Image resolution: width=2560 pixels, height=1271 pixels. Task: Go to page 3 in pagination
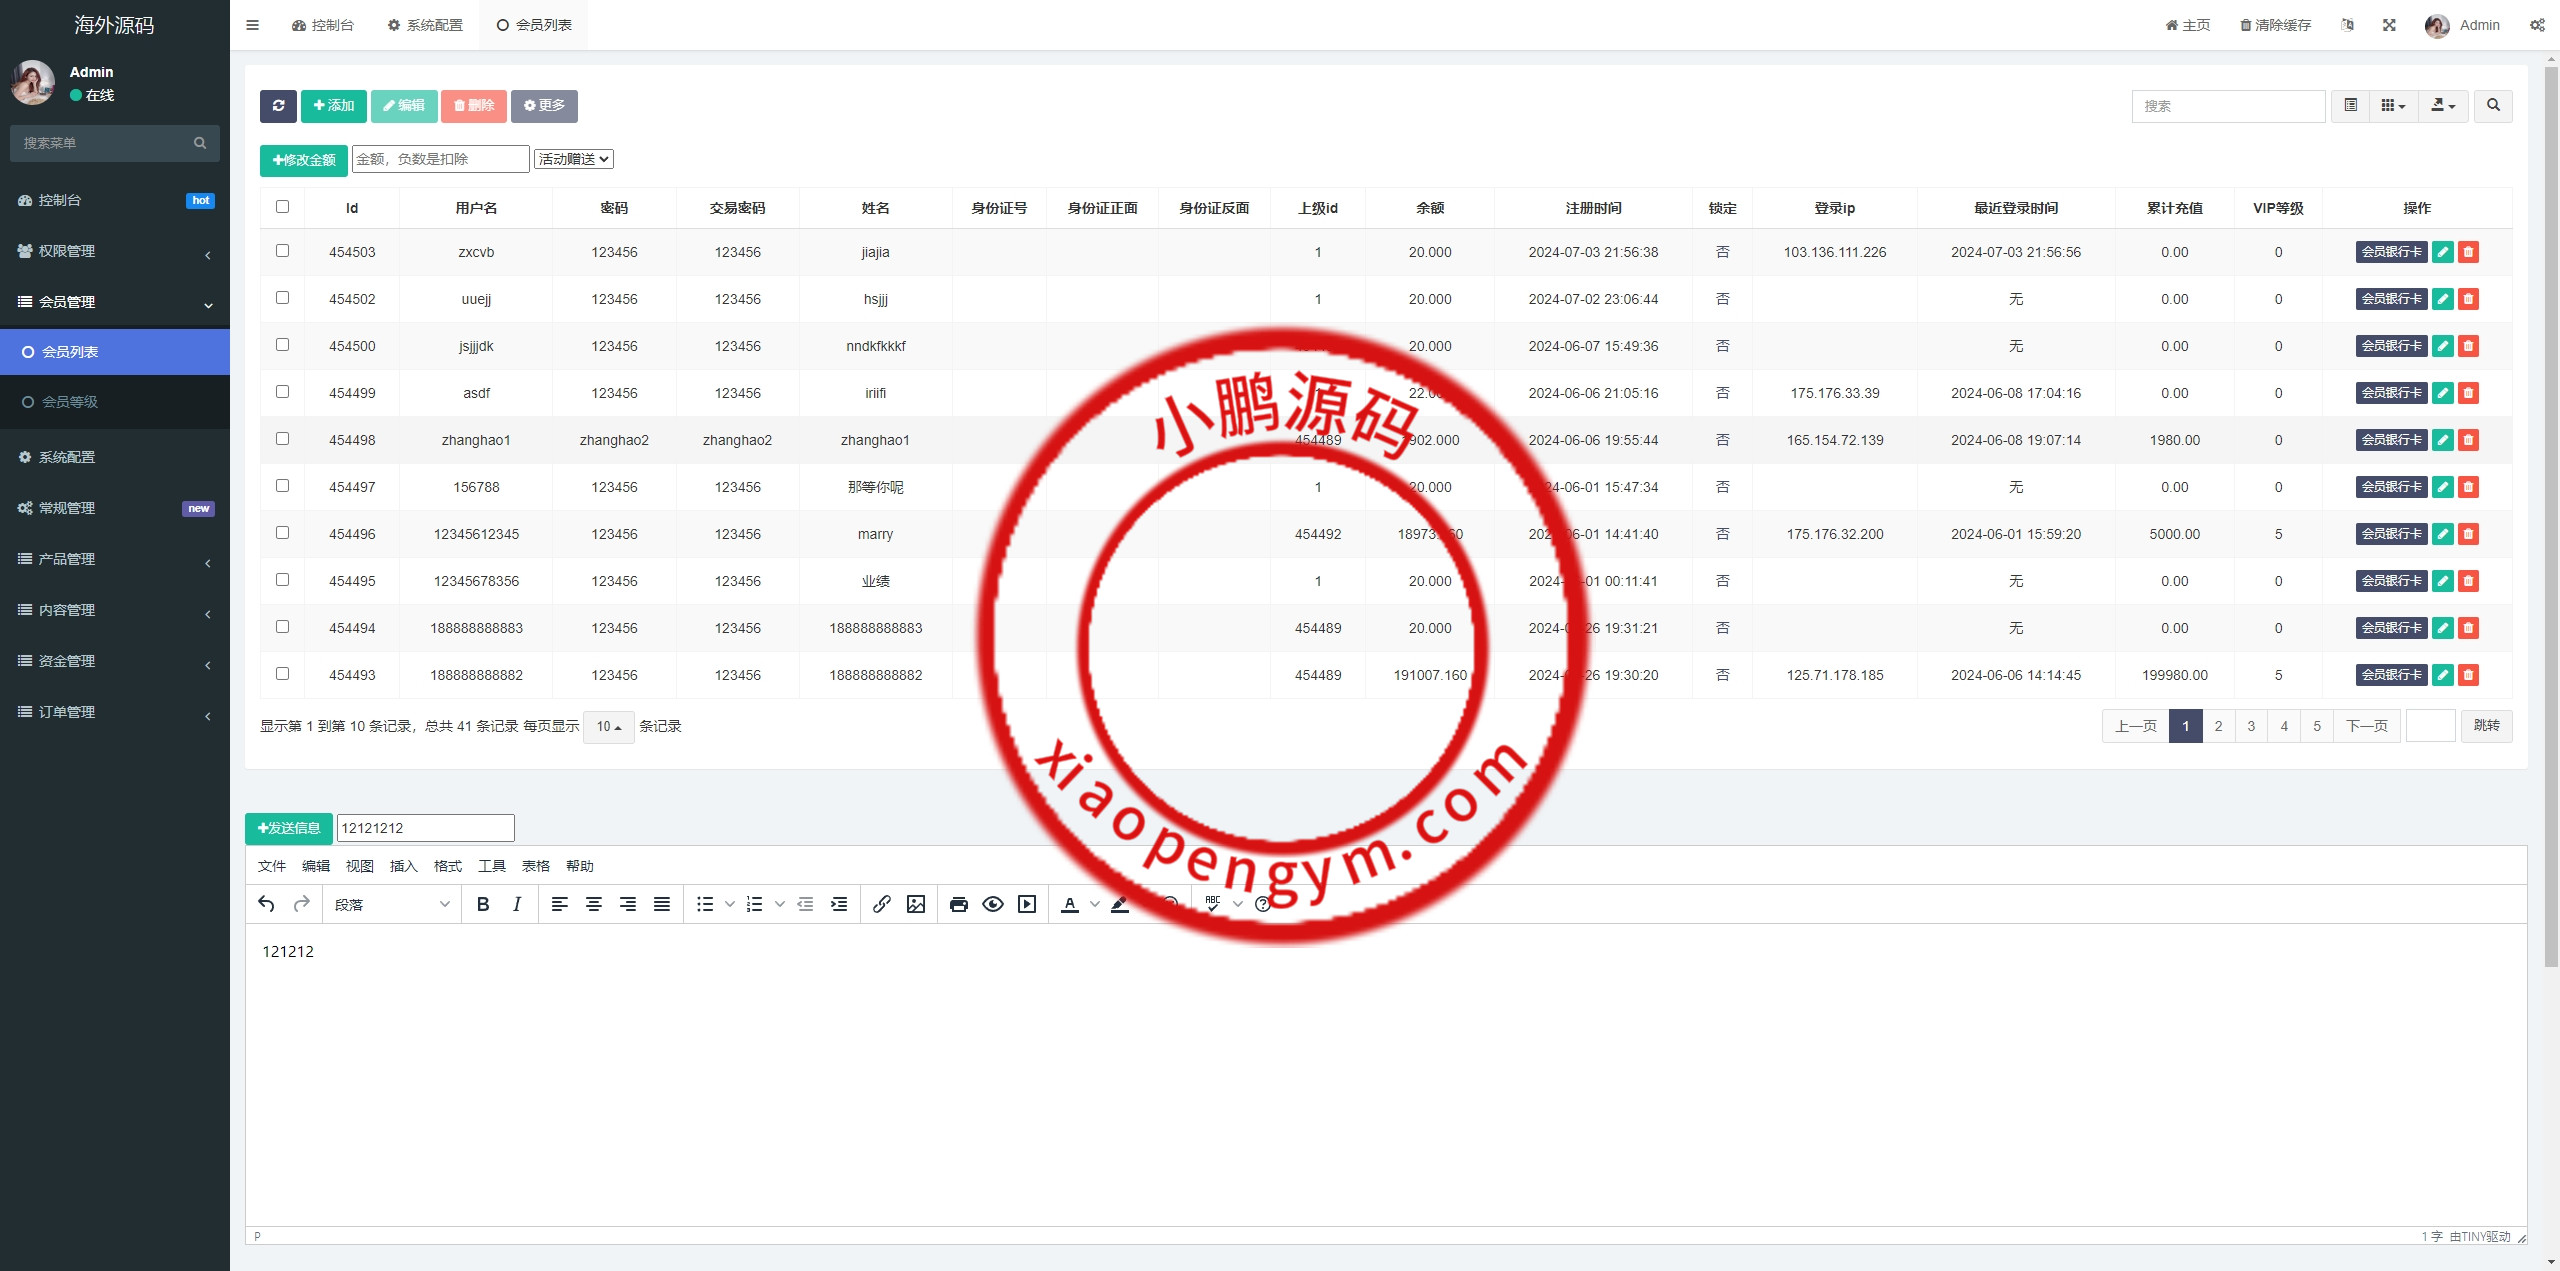(x=2251, y=726)
